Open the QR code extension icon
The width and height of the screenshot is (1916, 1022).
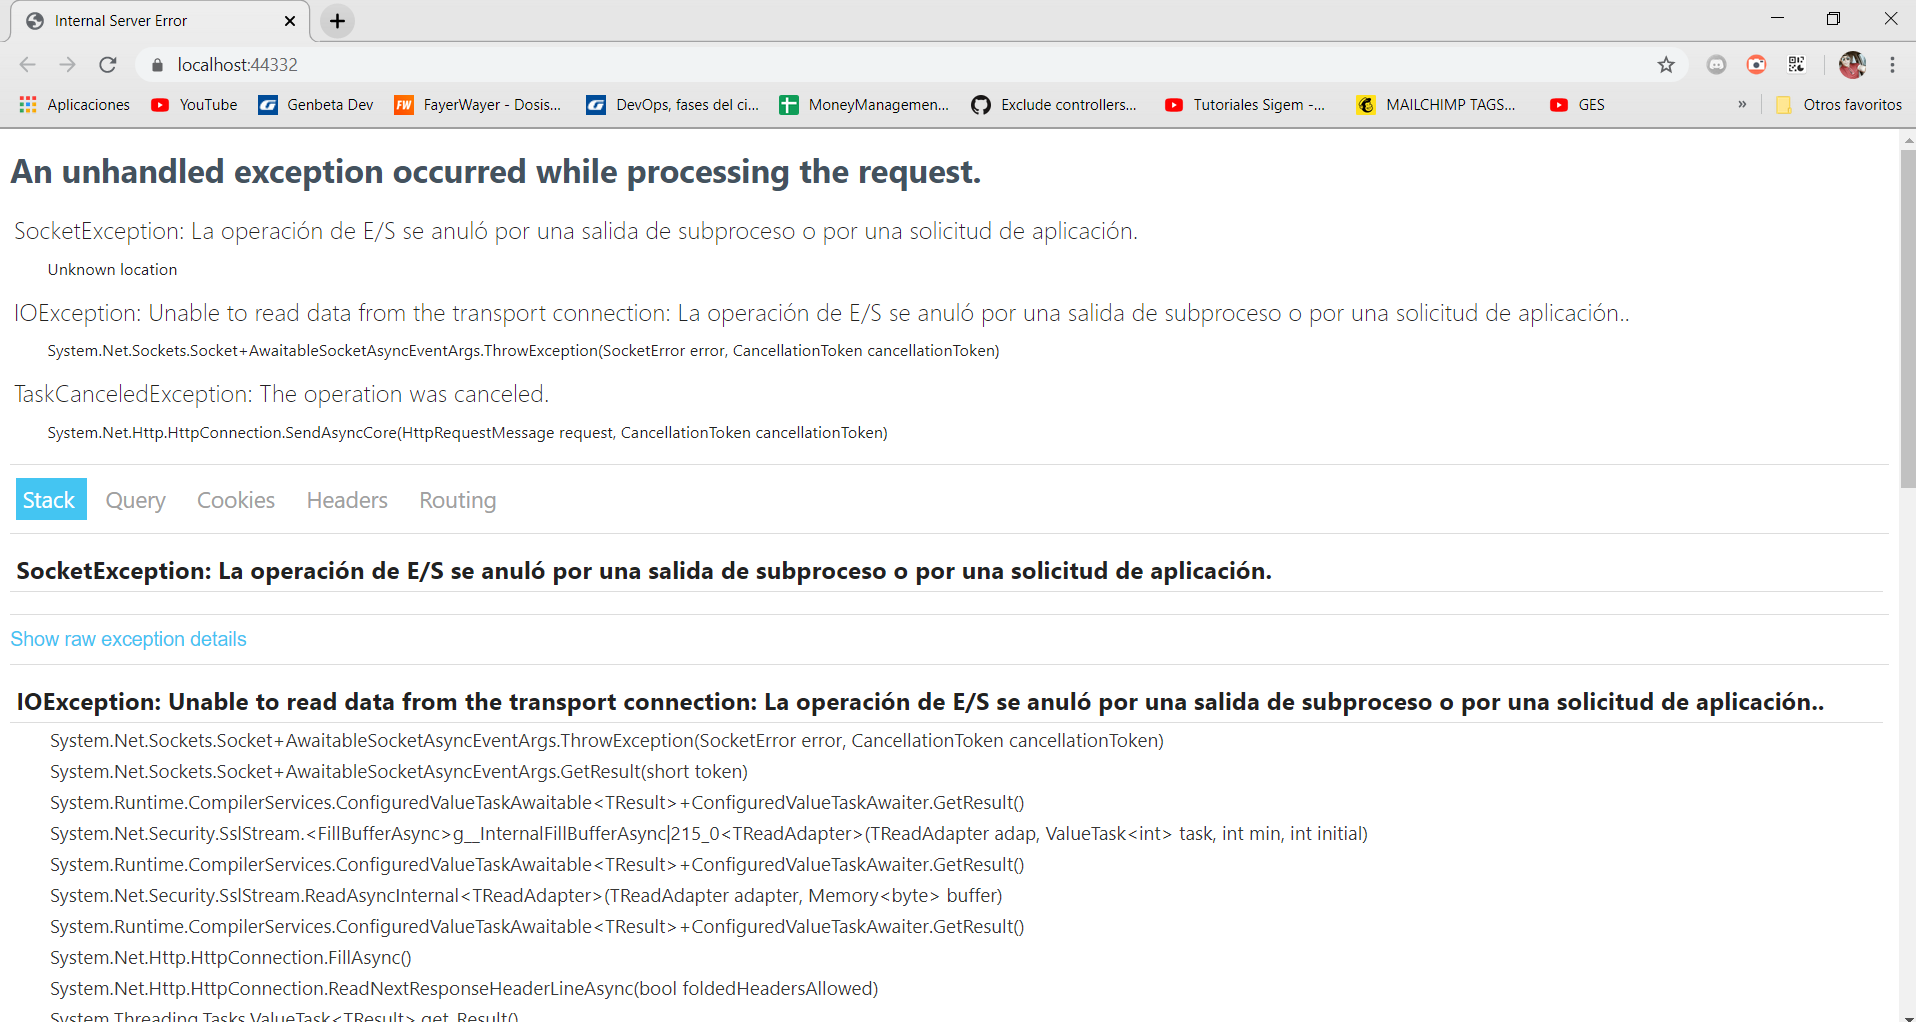[1796, 65]
